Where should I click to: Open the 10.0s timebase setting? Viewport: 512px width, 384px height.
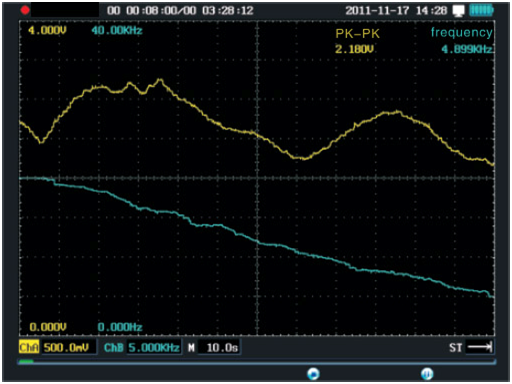(222, 348)
